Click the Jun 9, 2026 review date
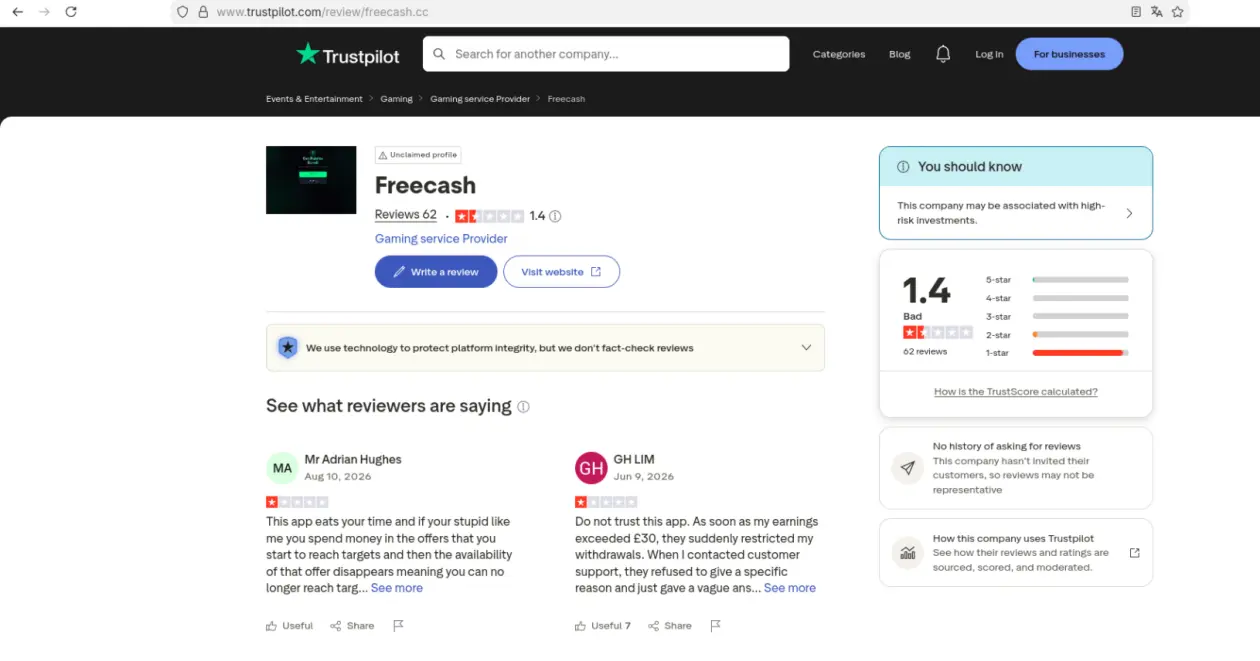This screenshot has width=1260, height=661. (644, 476)
